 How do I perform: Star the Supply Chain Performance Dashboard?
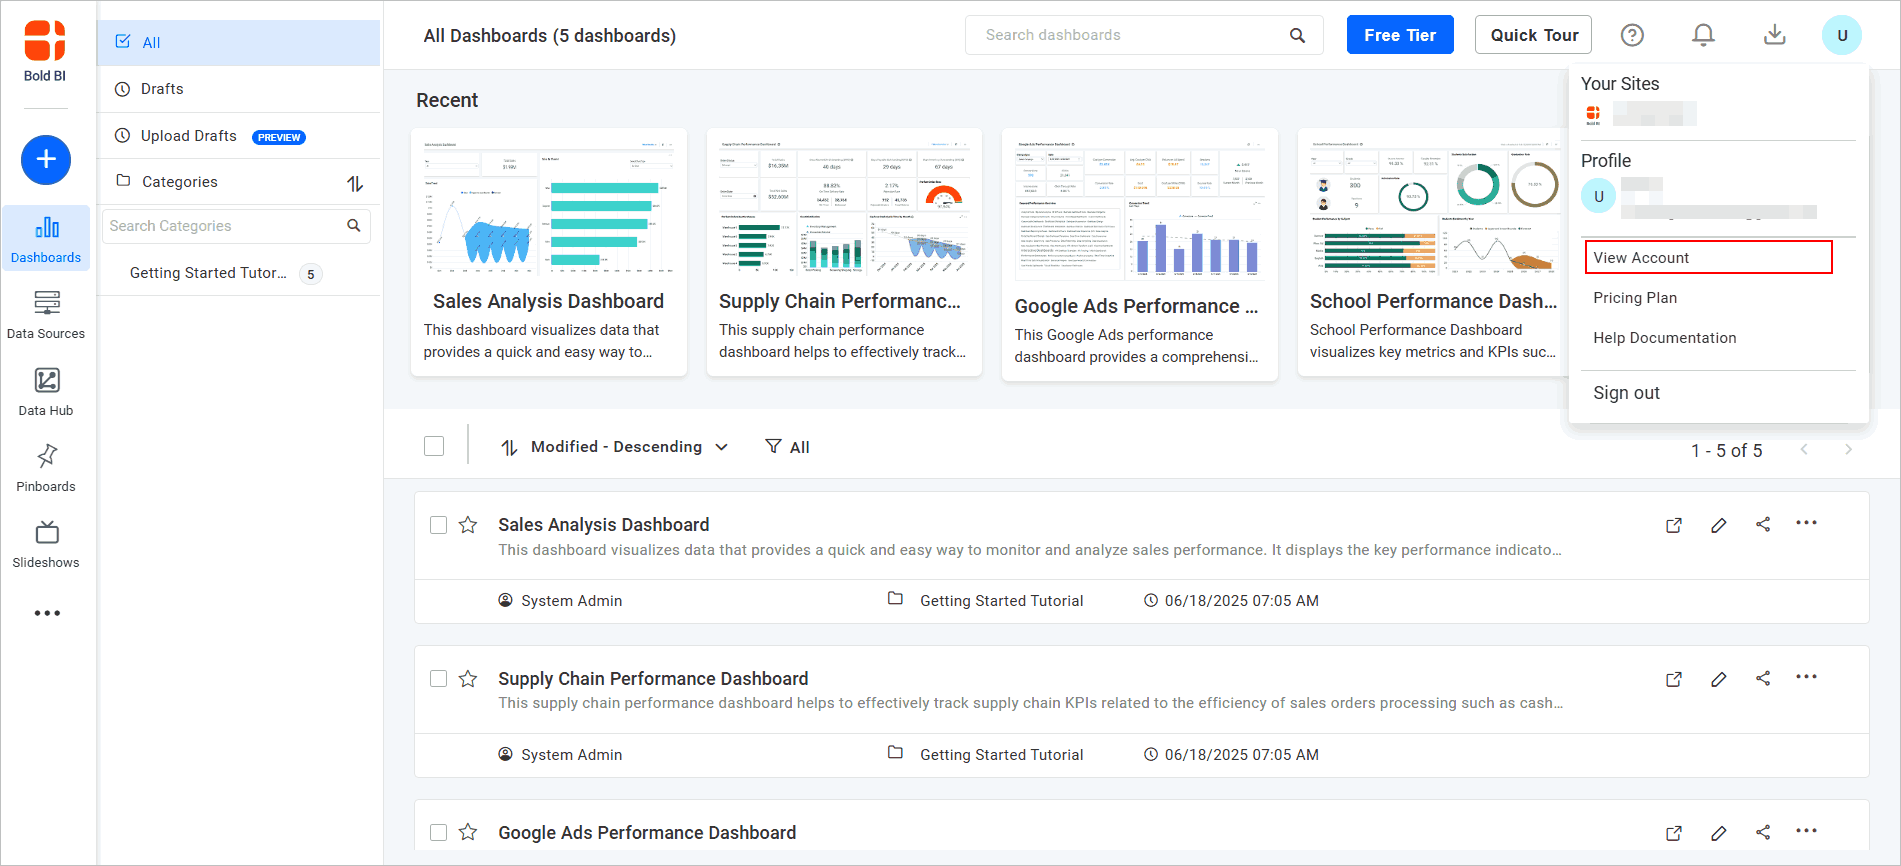pyautogui.click(x=468, y=679)
